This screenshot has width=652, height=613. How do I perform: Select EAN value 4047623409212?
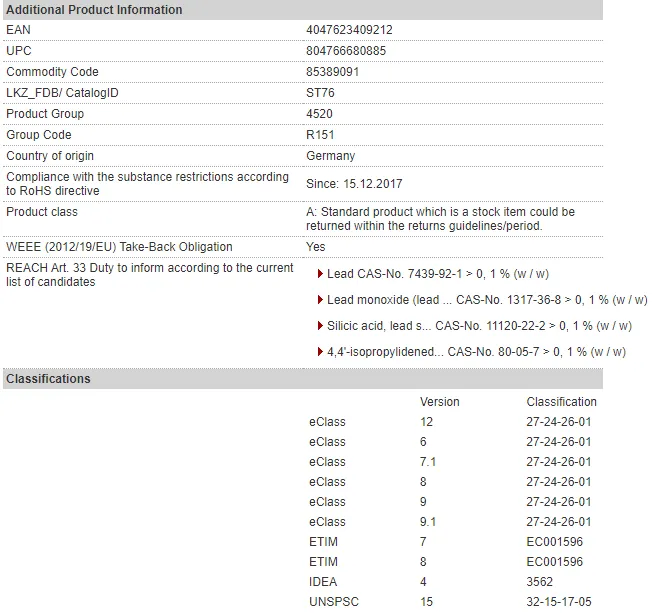click(x=349, y=30)
